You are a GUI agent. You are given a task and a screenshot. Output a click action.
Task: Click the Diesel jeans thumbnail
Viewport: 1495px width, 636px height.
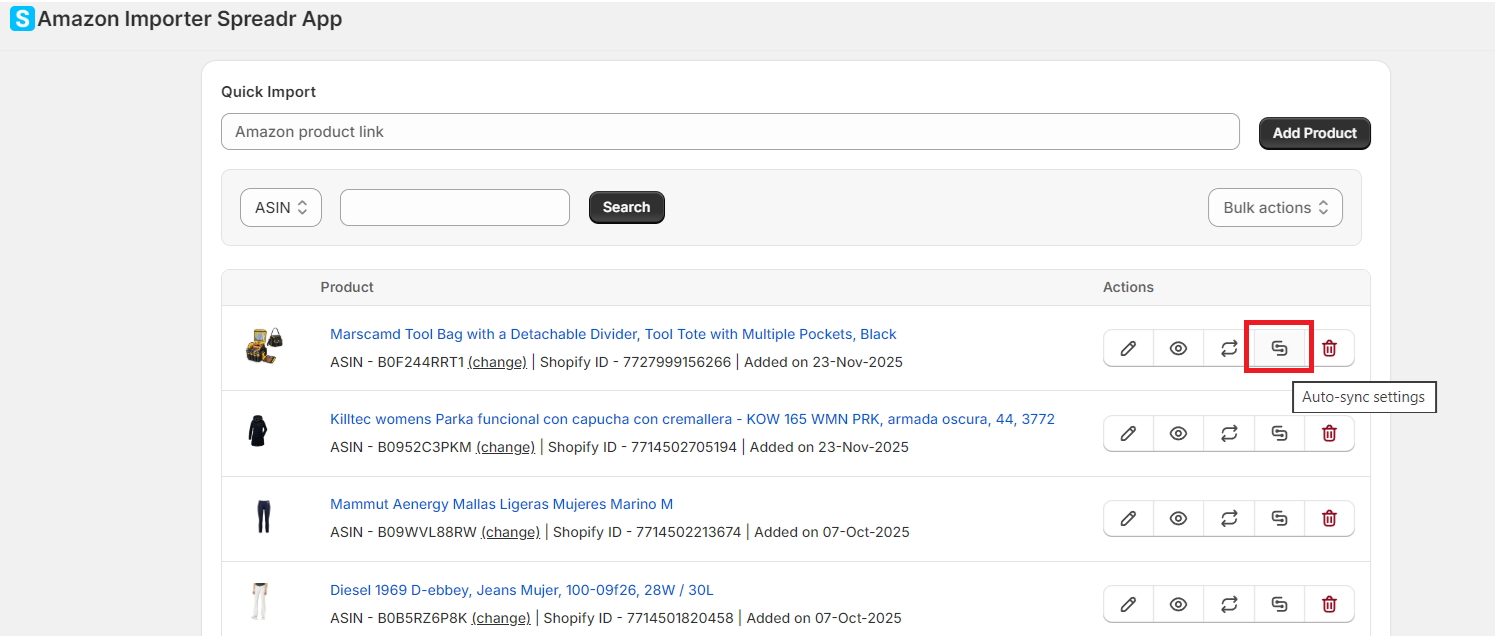click(260, 603)
